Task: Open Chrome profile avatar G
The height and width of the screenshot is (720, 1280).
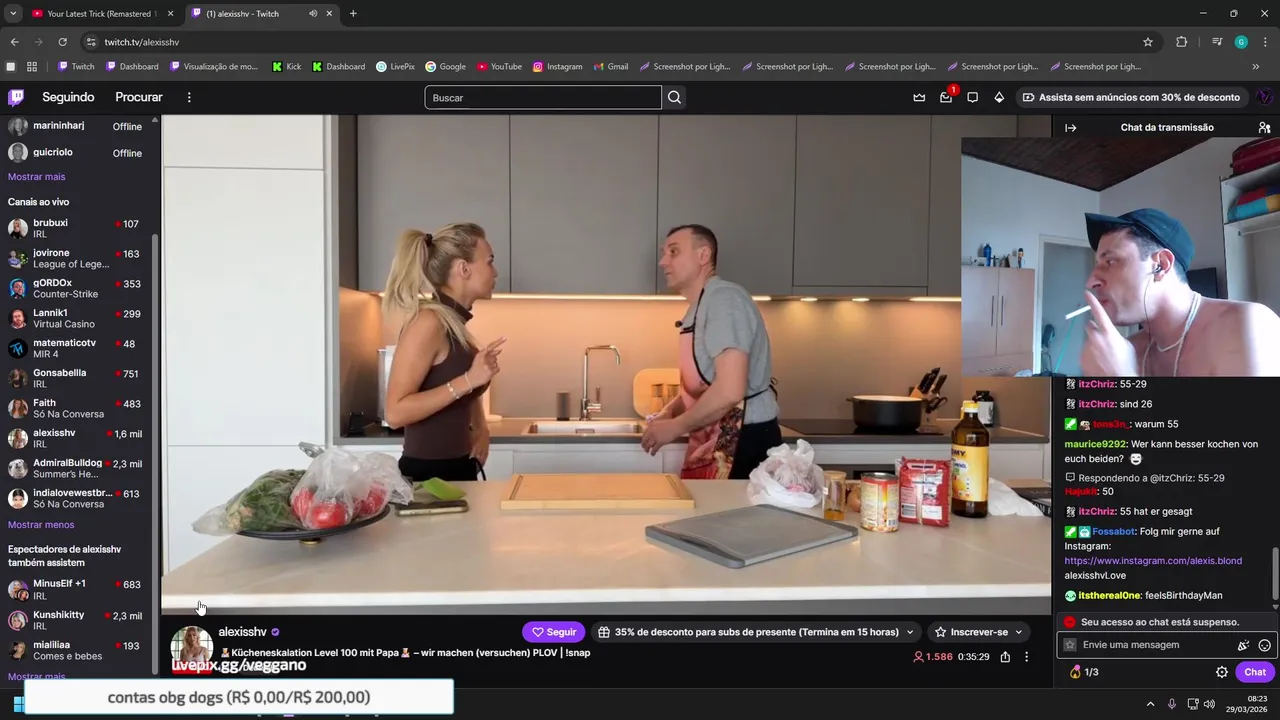Action: coord(1241,42)
